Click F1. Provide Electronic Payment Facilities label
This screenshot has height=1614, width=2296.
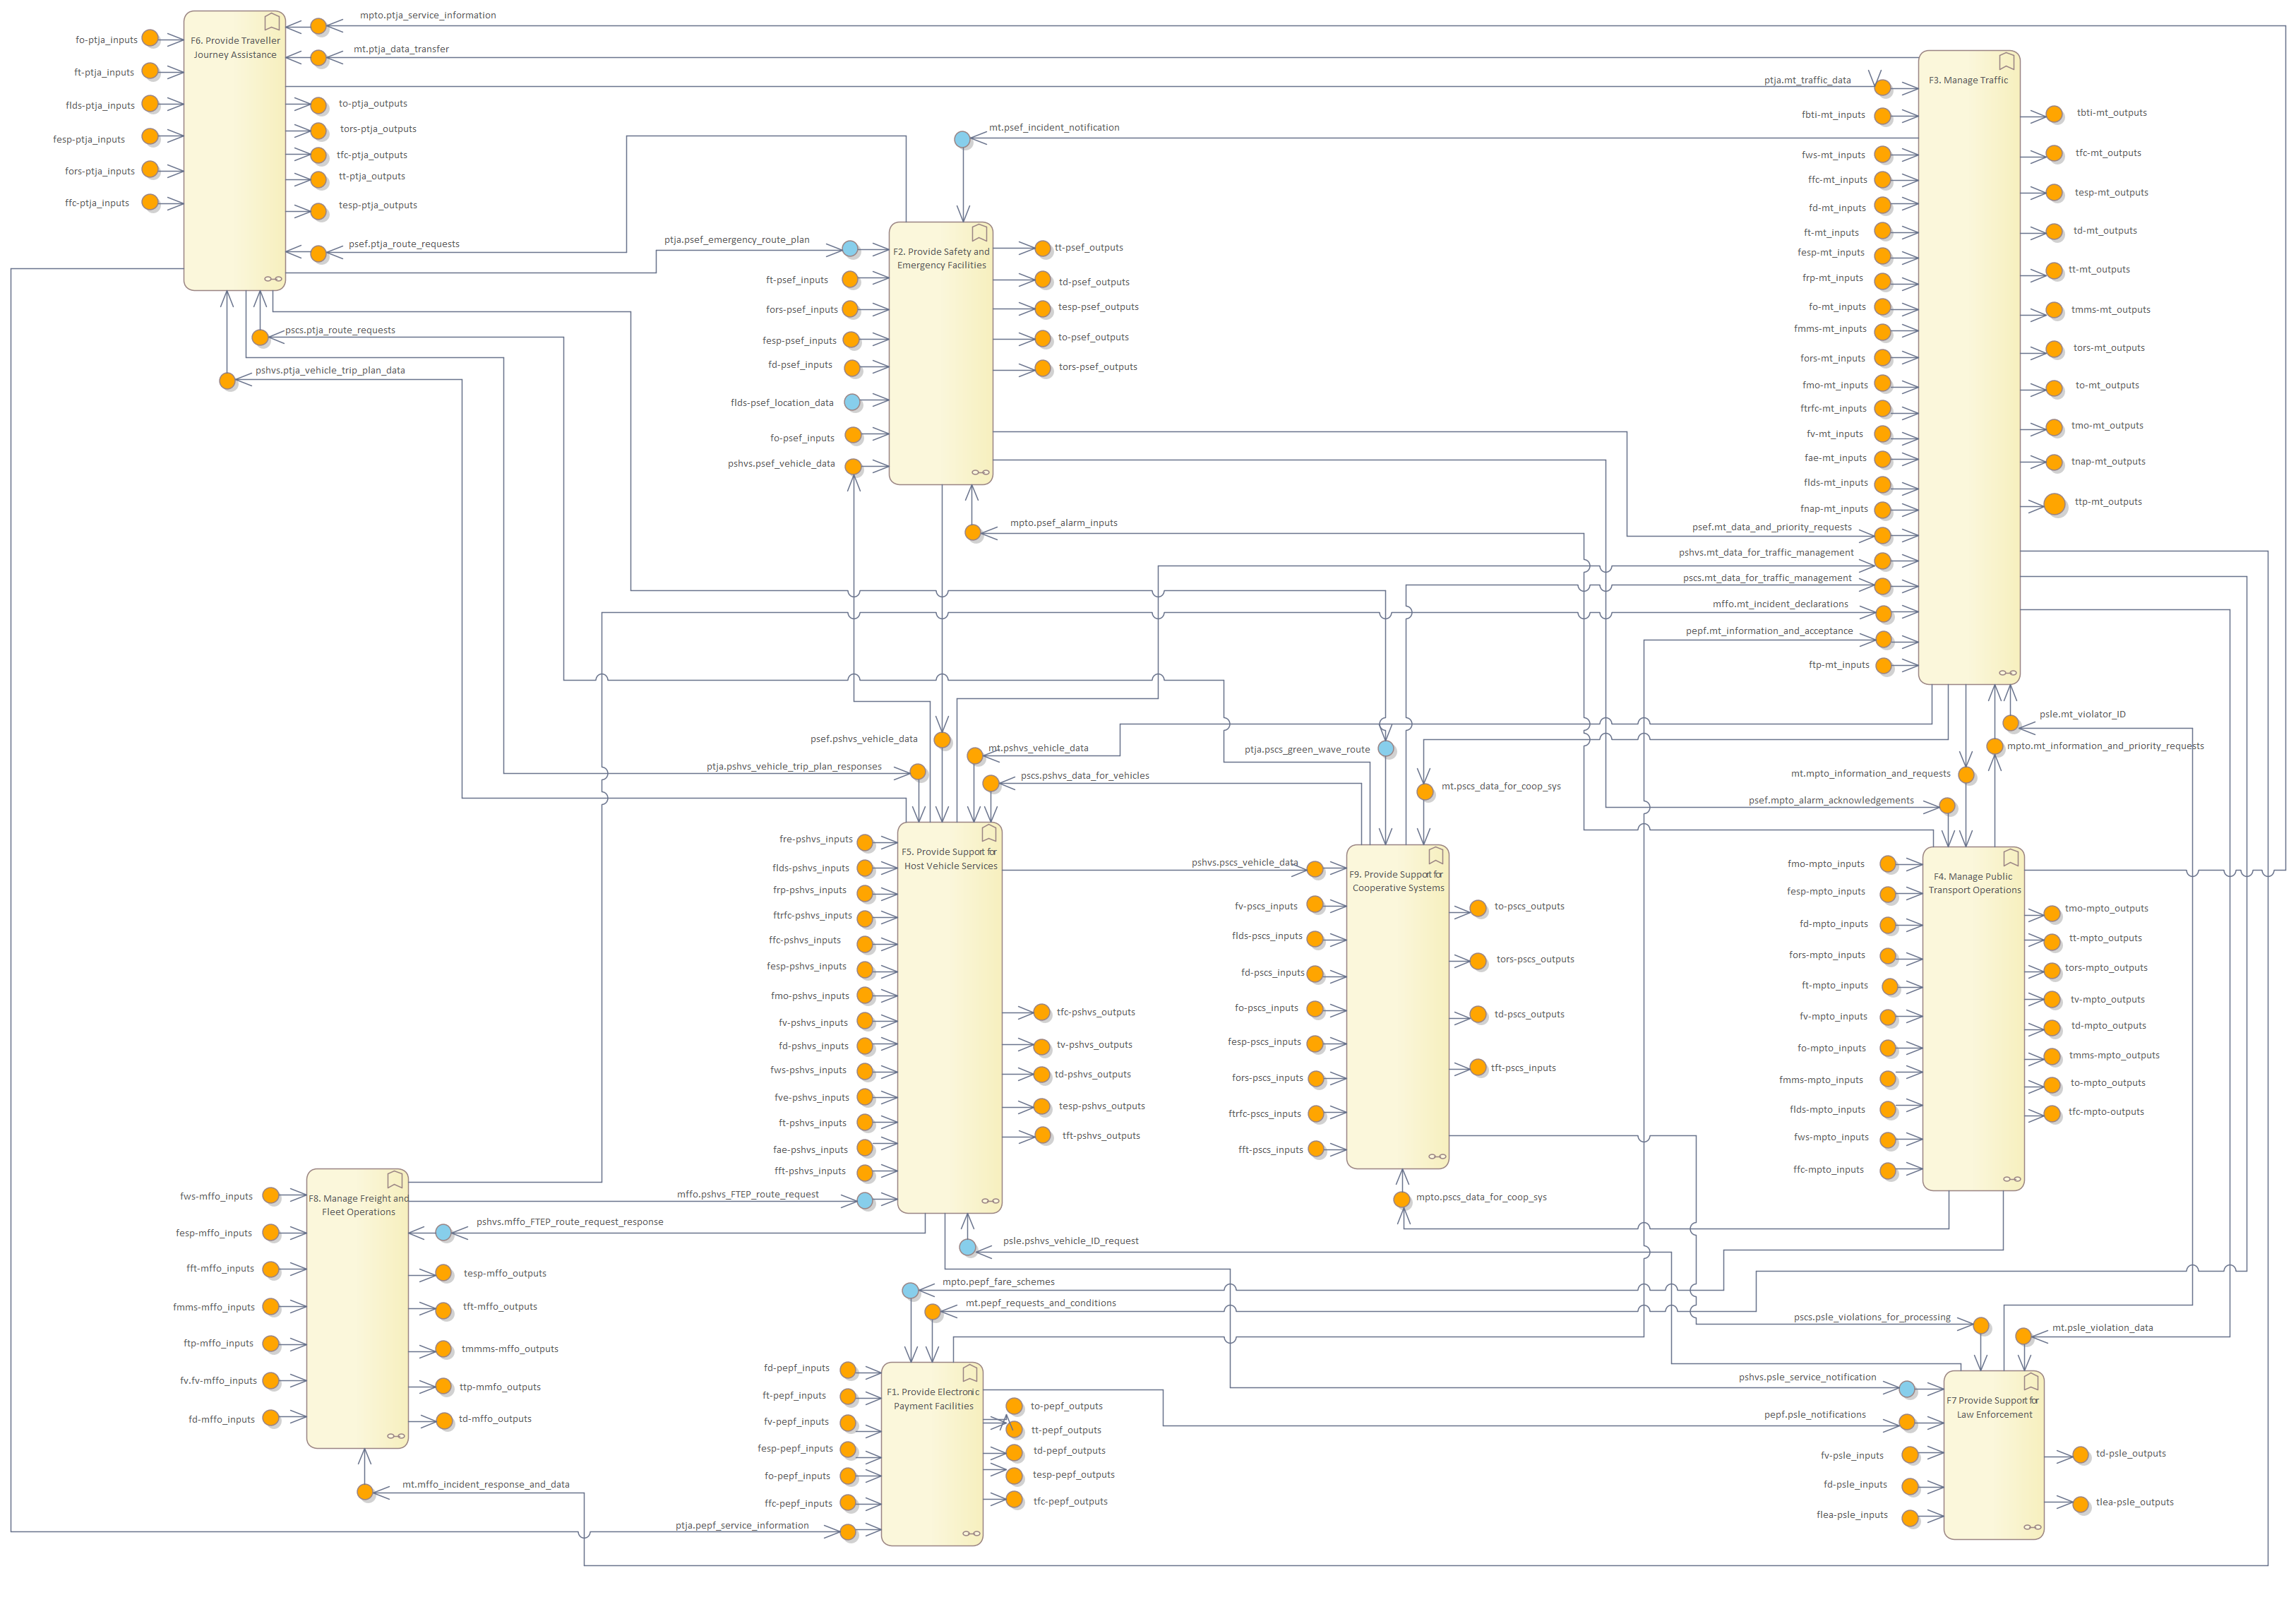pos(932,1399)
